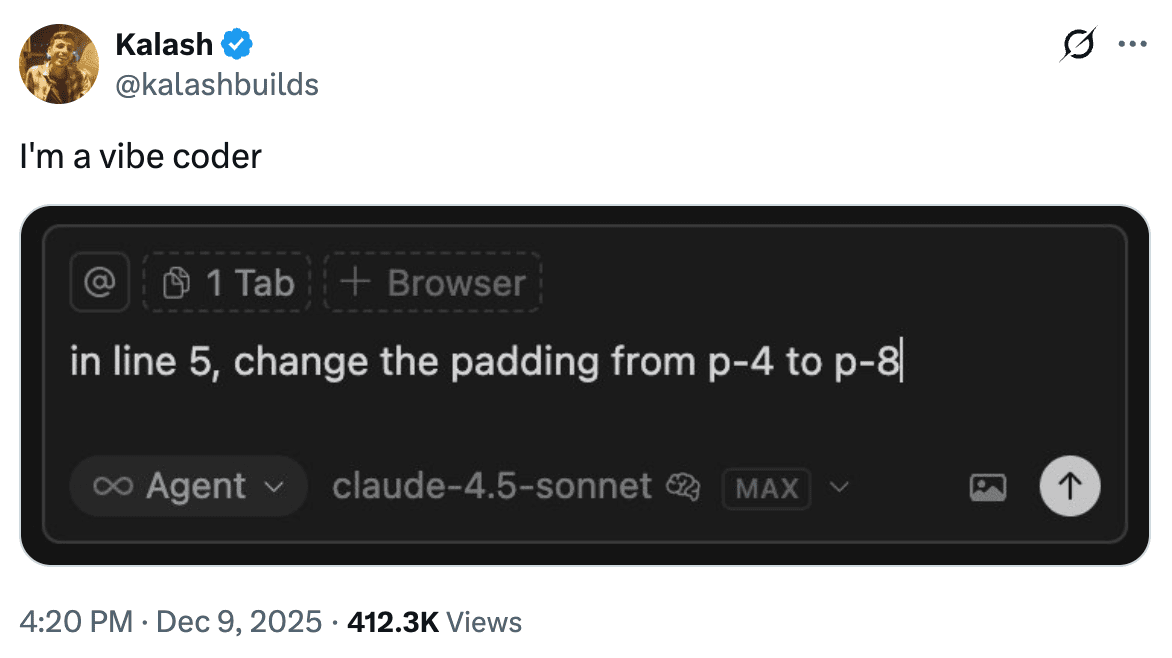Toggle MAX mode

tap(766, 488)
